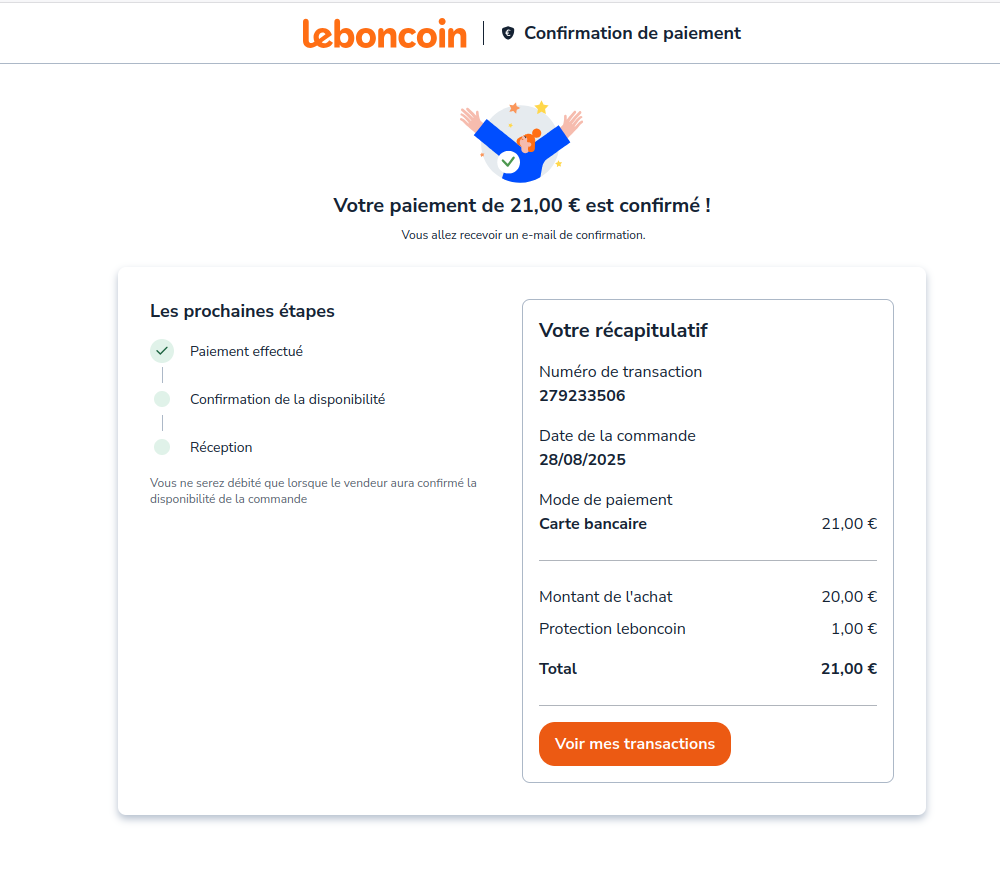Click the yellow star in the illustration
The image size is (1000, 877).
pos(541,107)
